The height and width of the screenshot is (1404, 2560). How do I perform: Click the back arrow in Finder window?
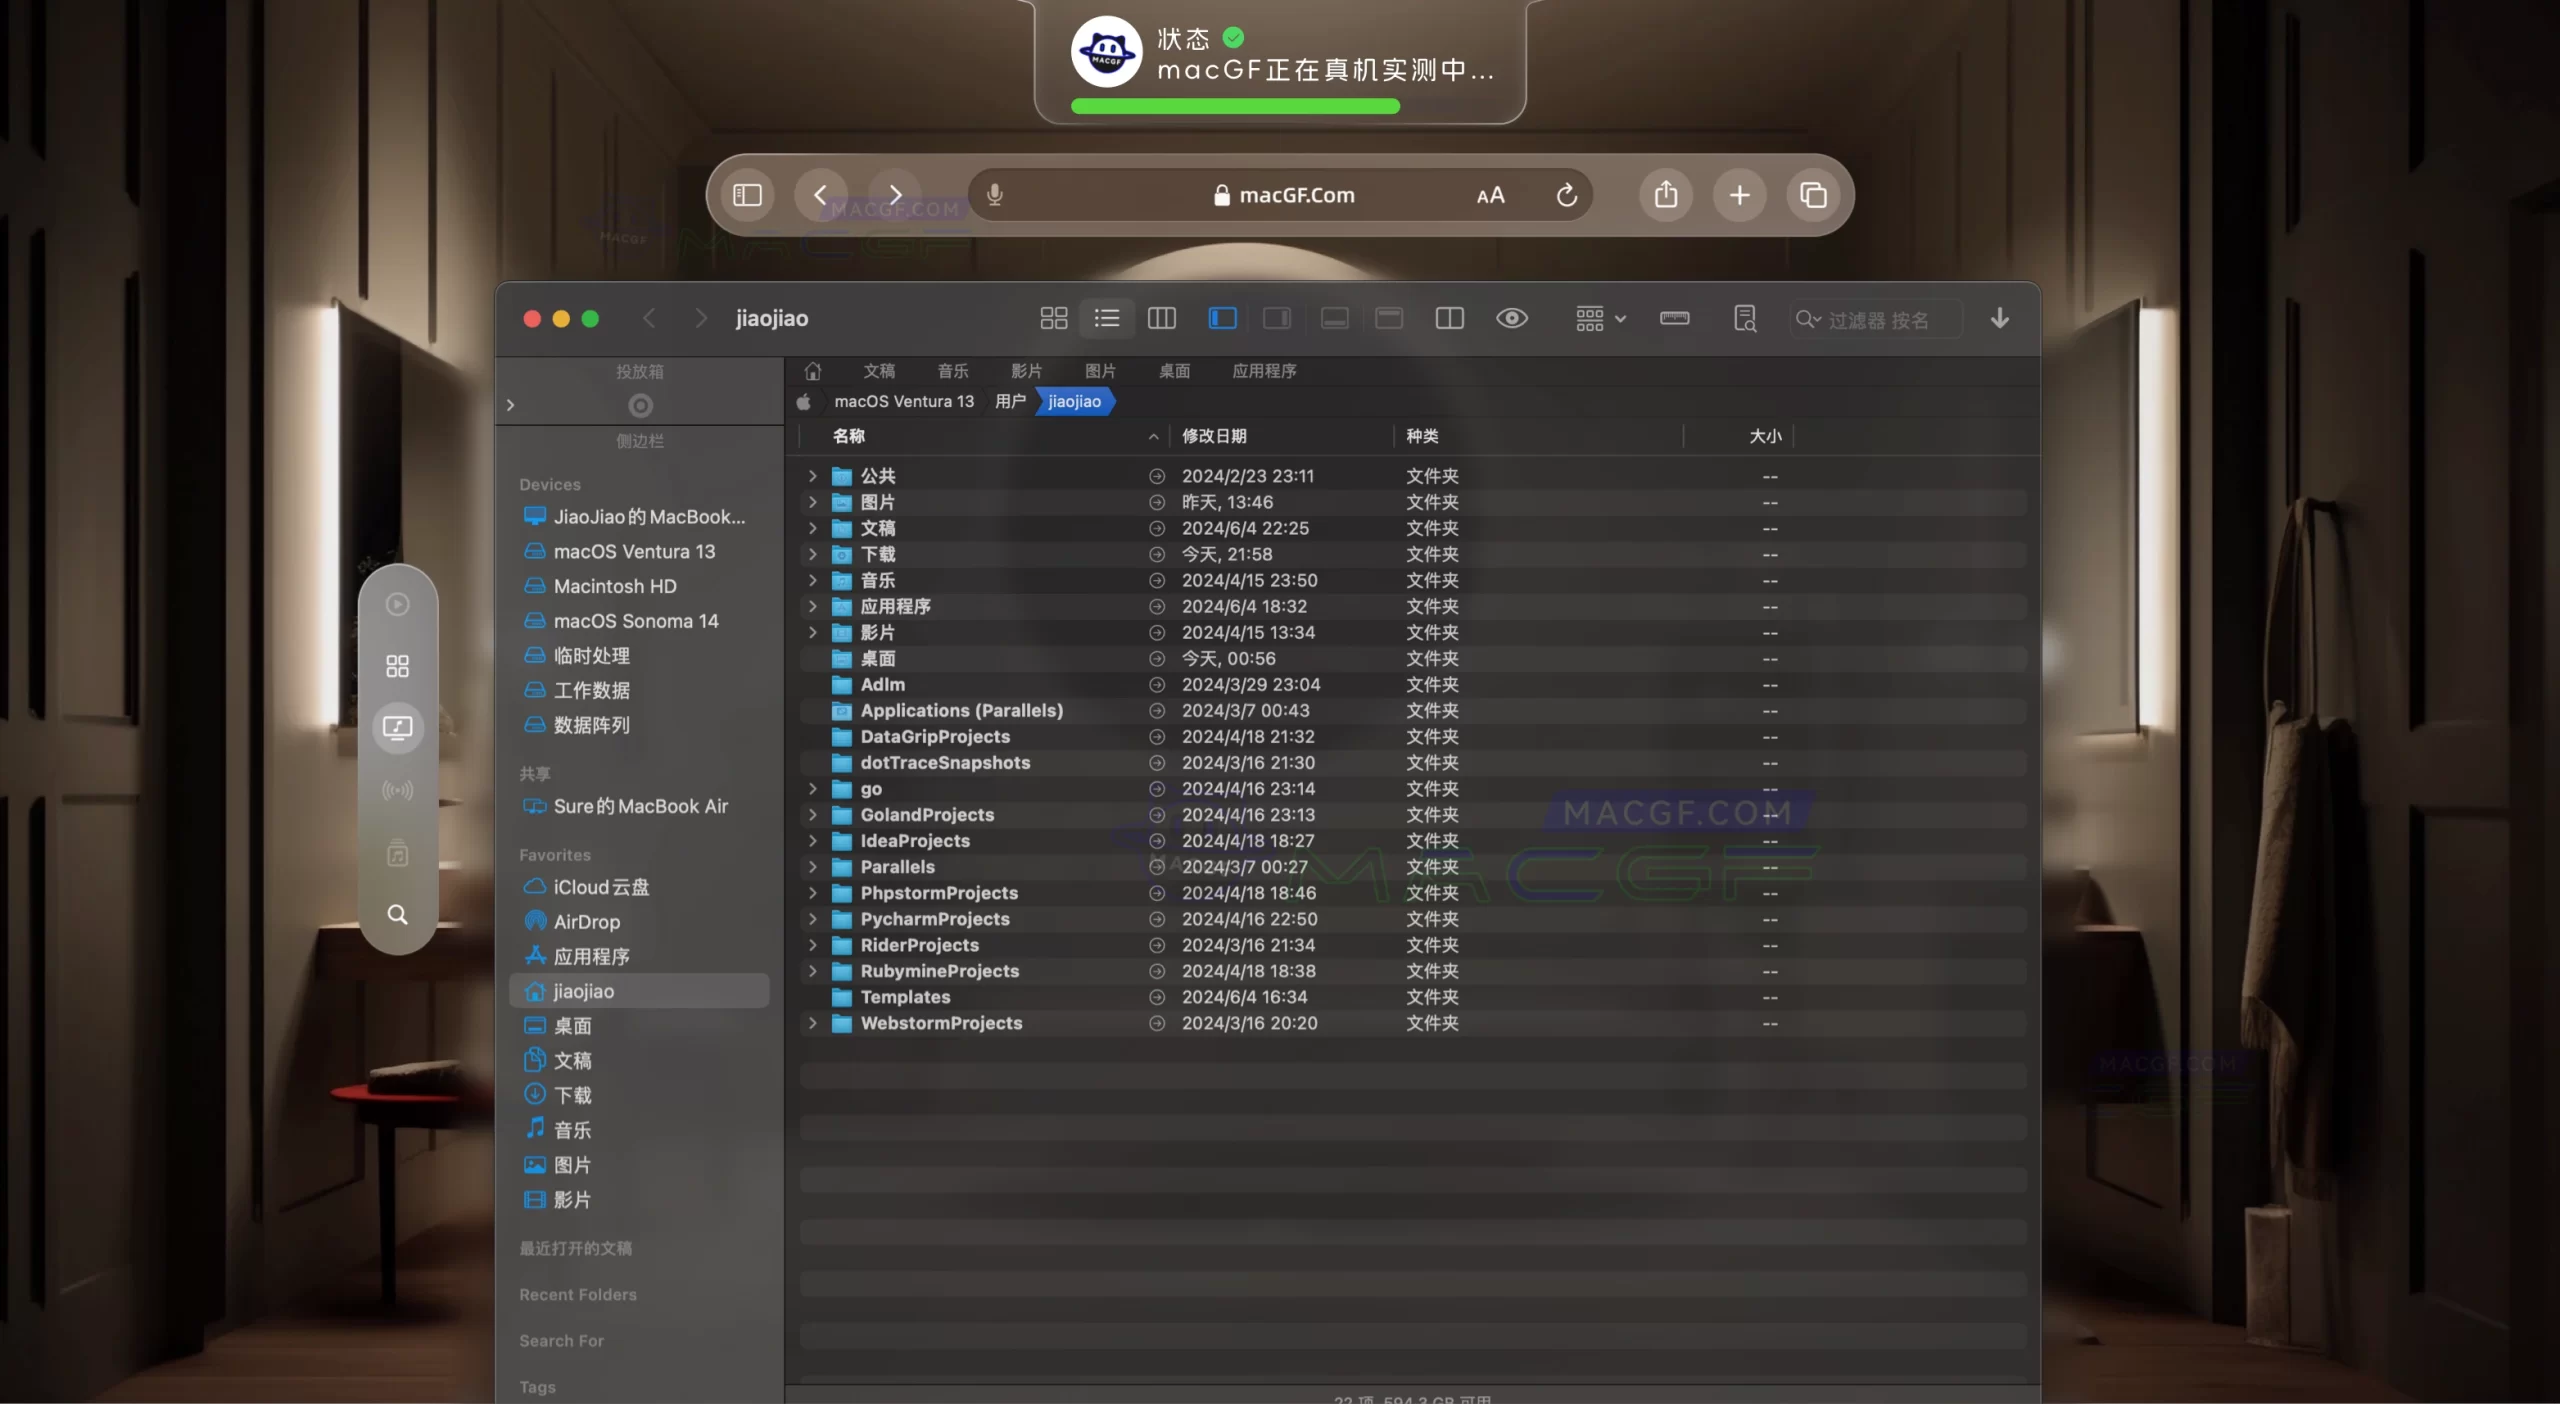(x=650, y=318)
